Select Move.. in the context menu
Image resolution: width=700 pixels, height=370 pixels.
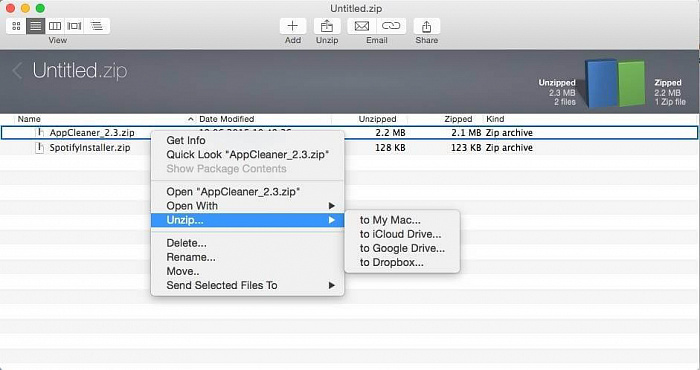[248, 271]
